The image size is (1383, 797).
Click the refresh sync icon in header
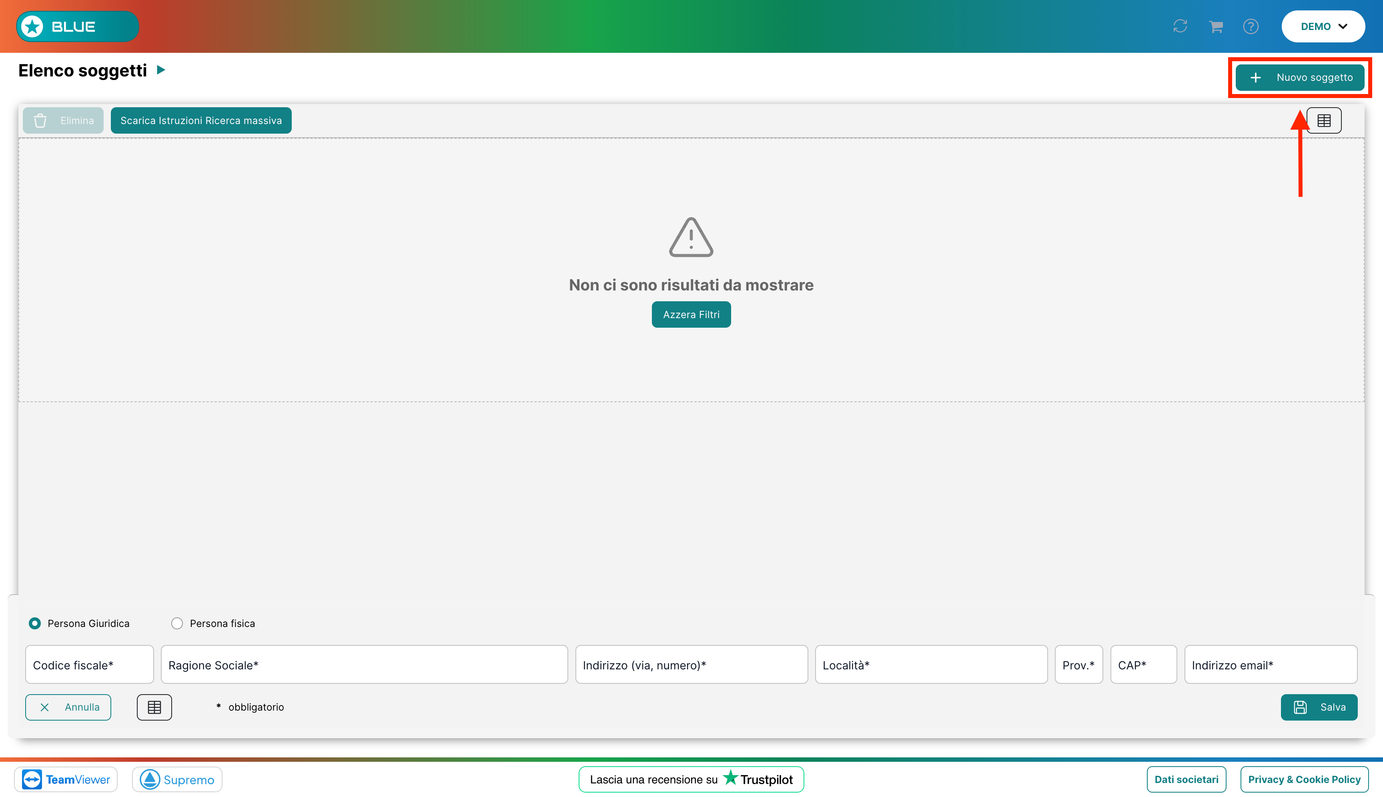[x=1180, y=26]
